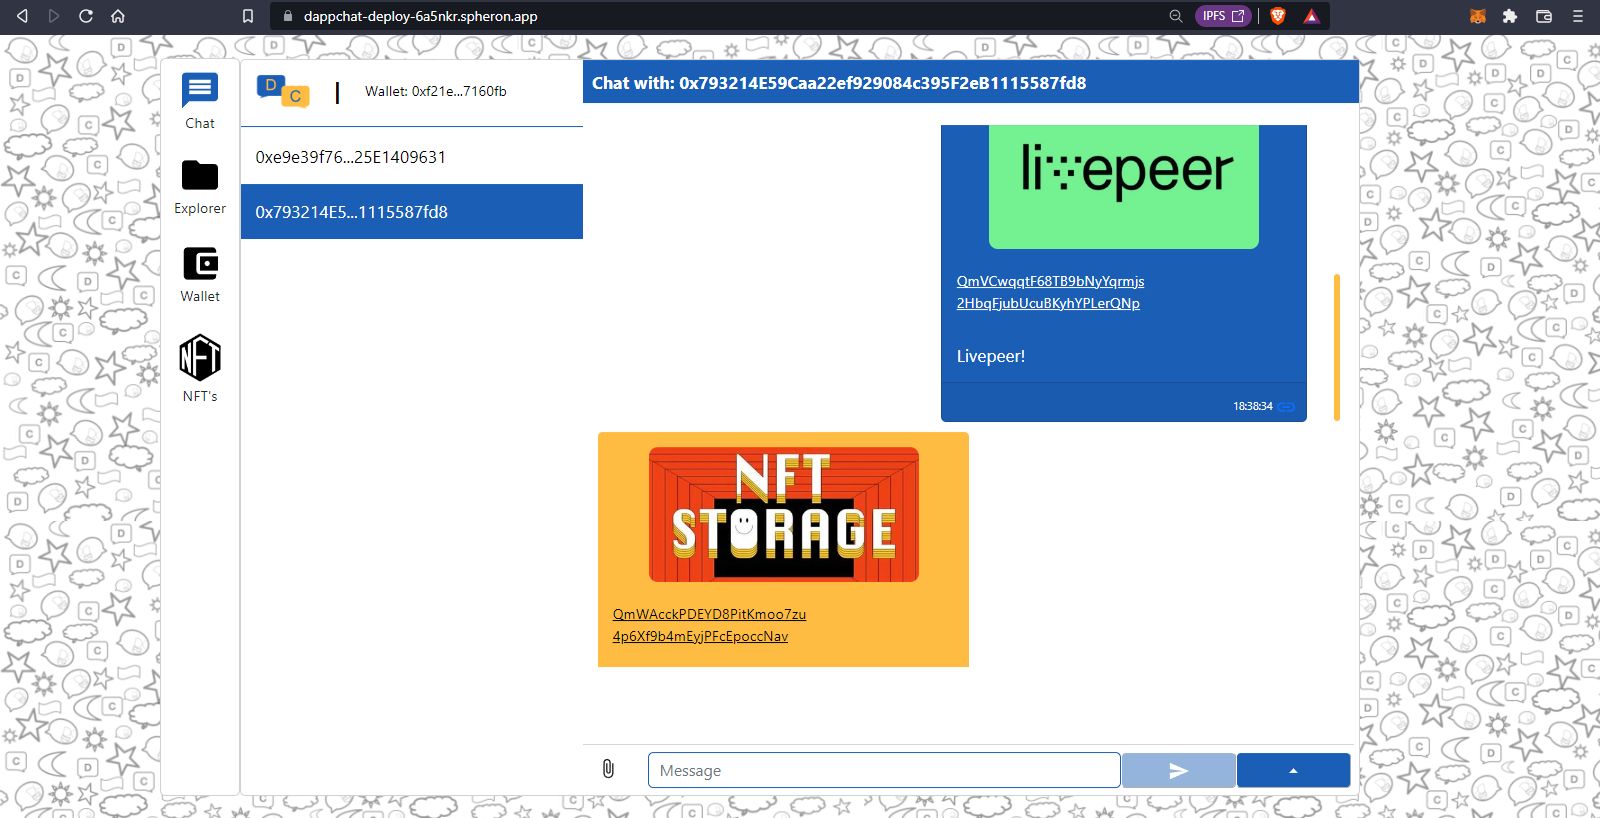Go to browser home page
Image resolution: width=1600 pixels, height=818 pixels.
118,16
